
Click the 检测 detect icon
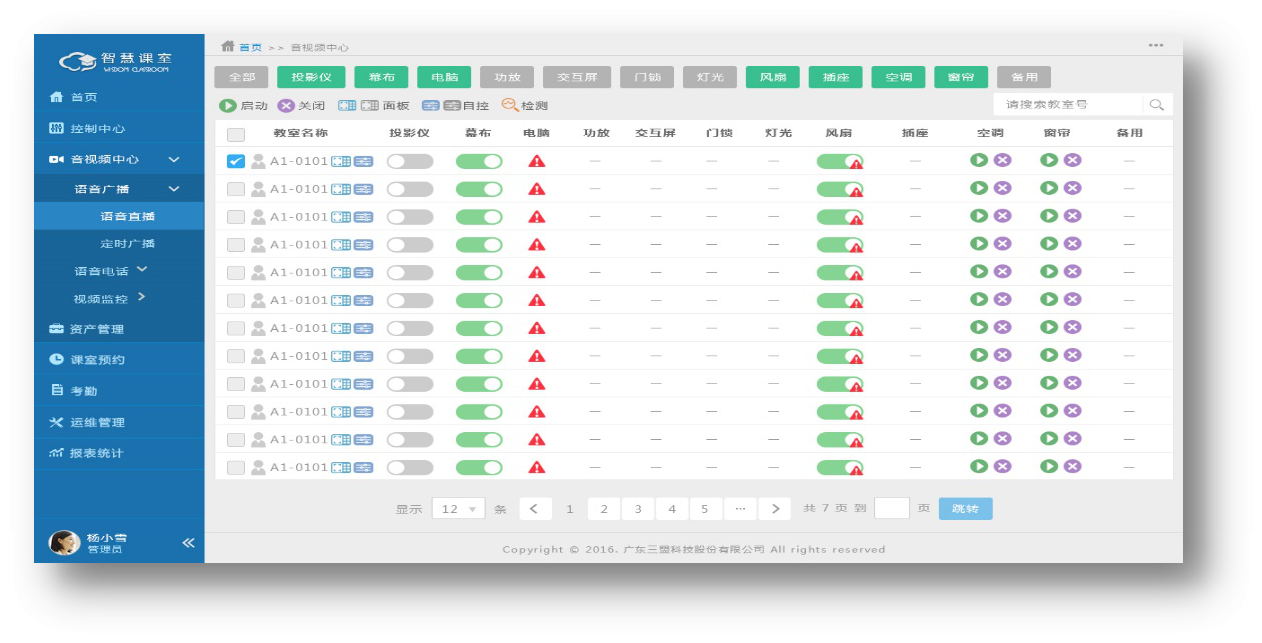(x=509, y=105)
